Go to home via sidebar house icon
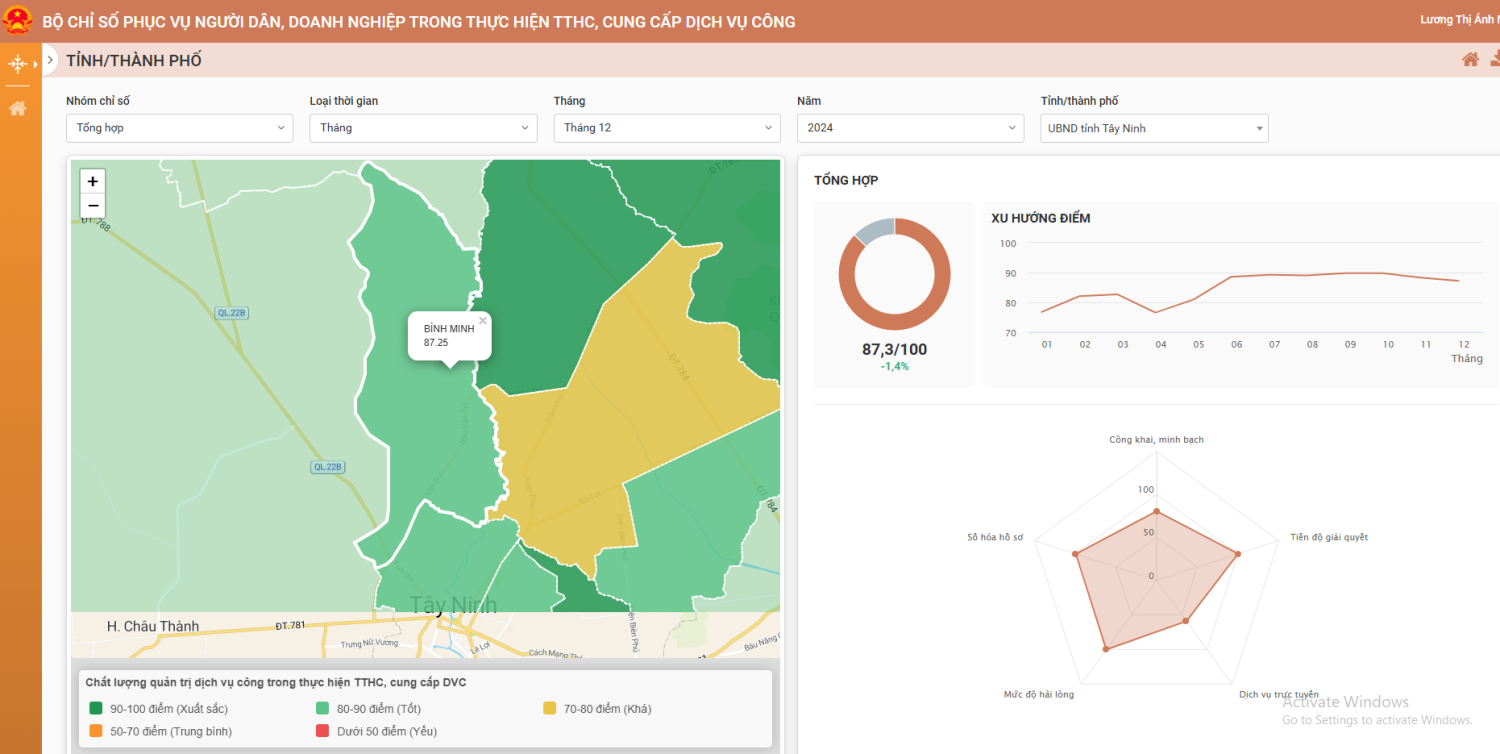This screenshot has width=1500, height=754. click(x=17, y=108)
